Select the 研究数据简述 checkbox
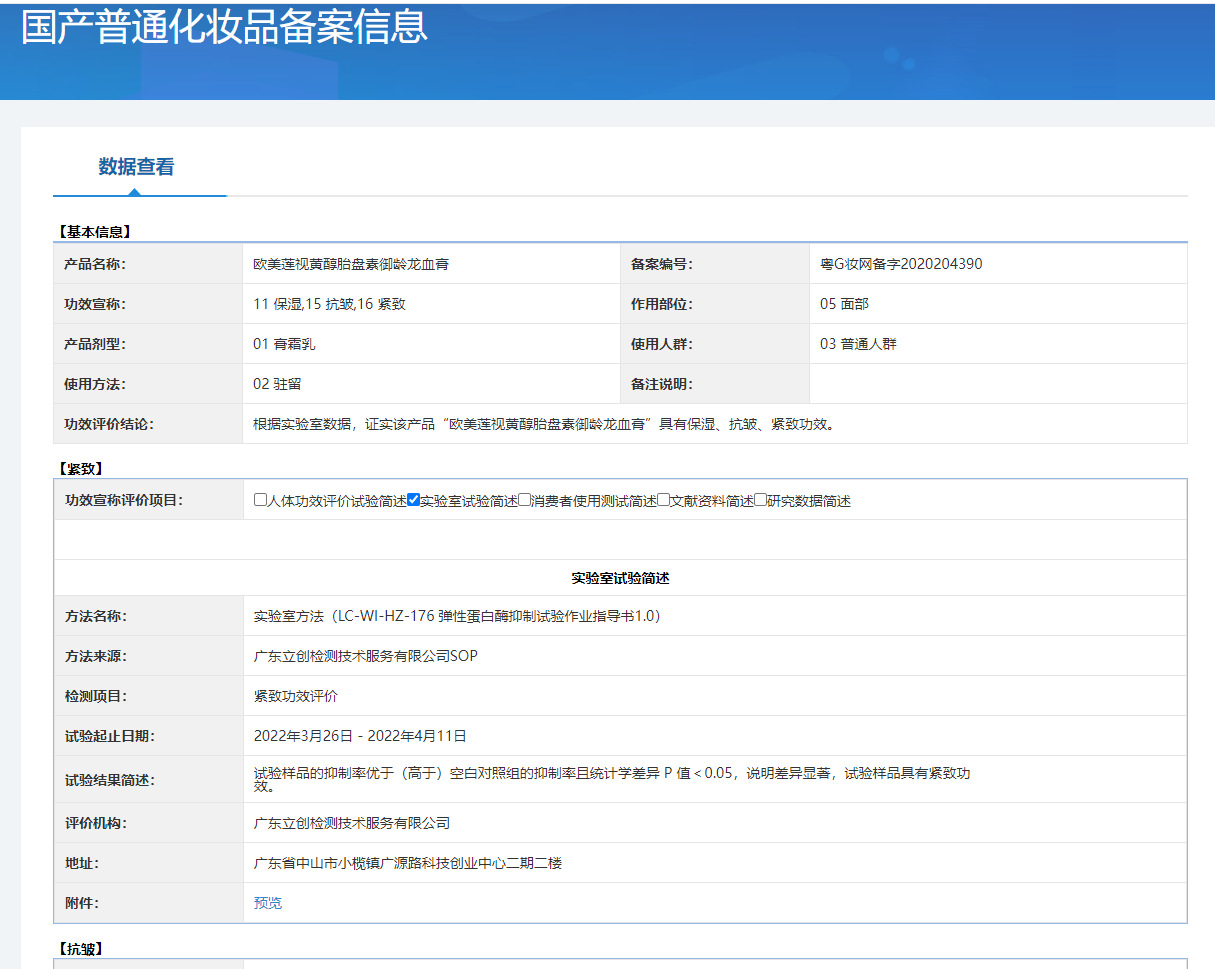The height and width of the screenshot is (969, 1215). point(760,500)
